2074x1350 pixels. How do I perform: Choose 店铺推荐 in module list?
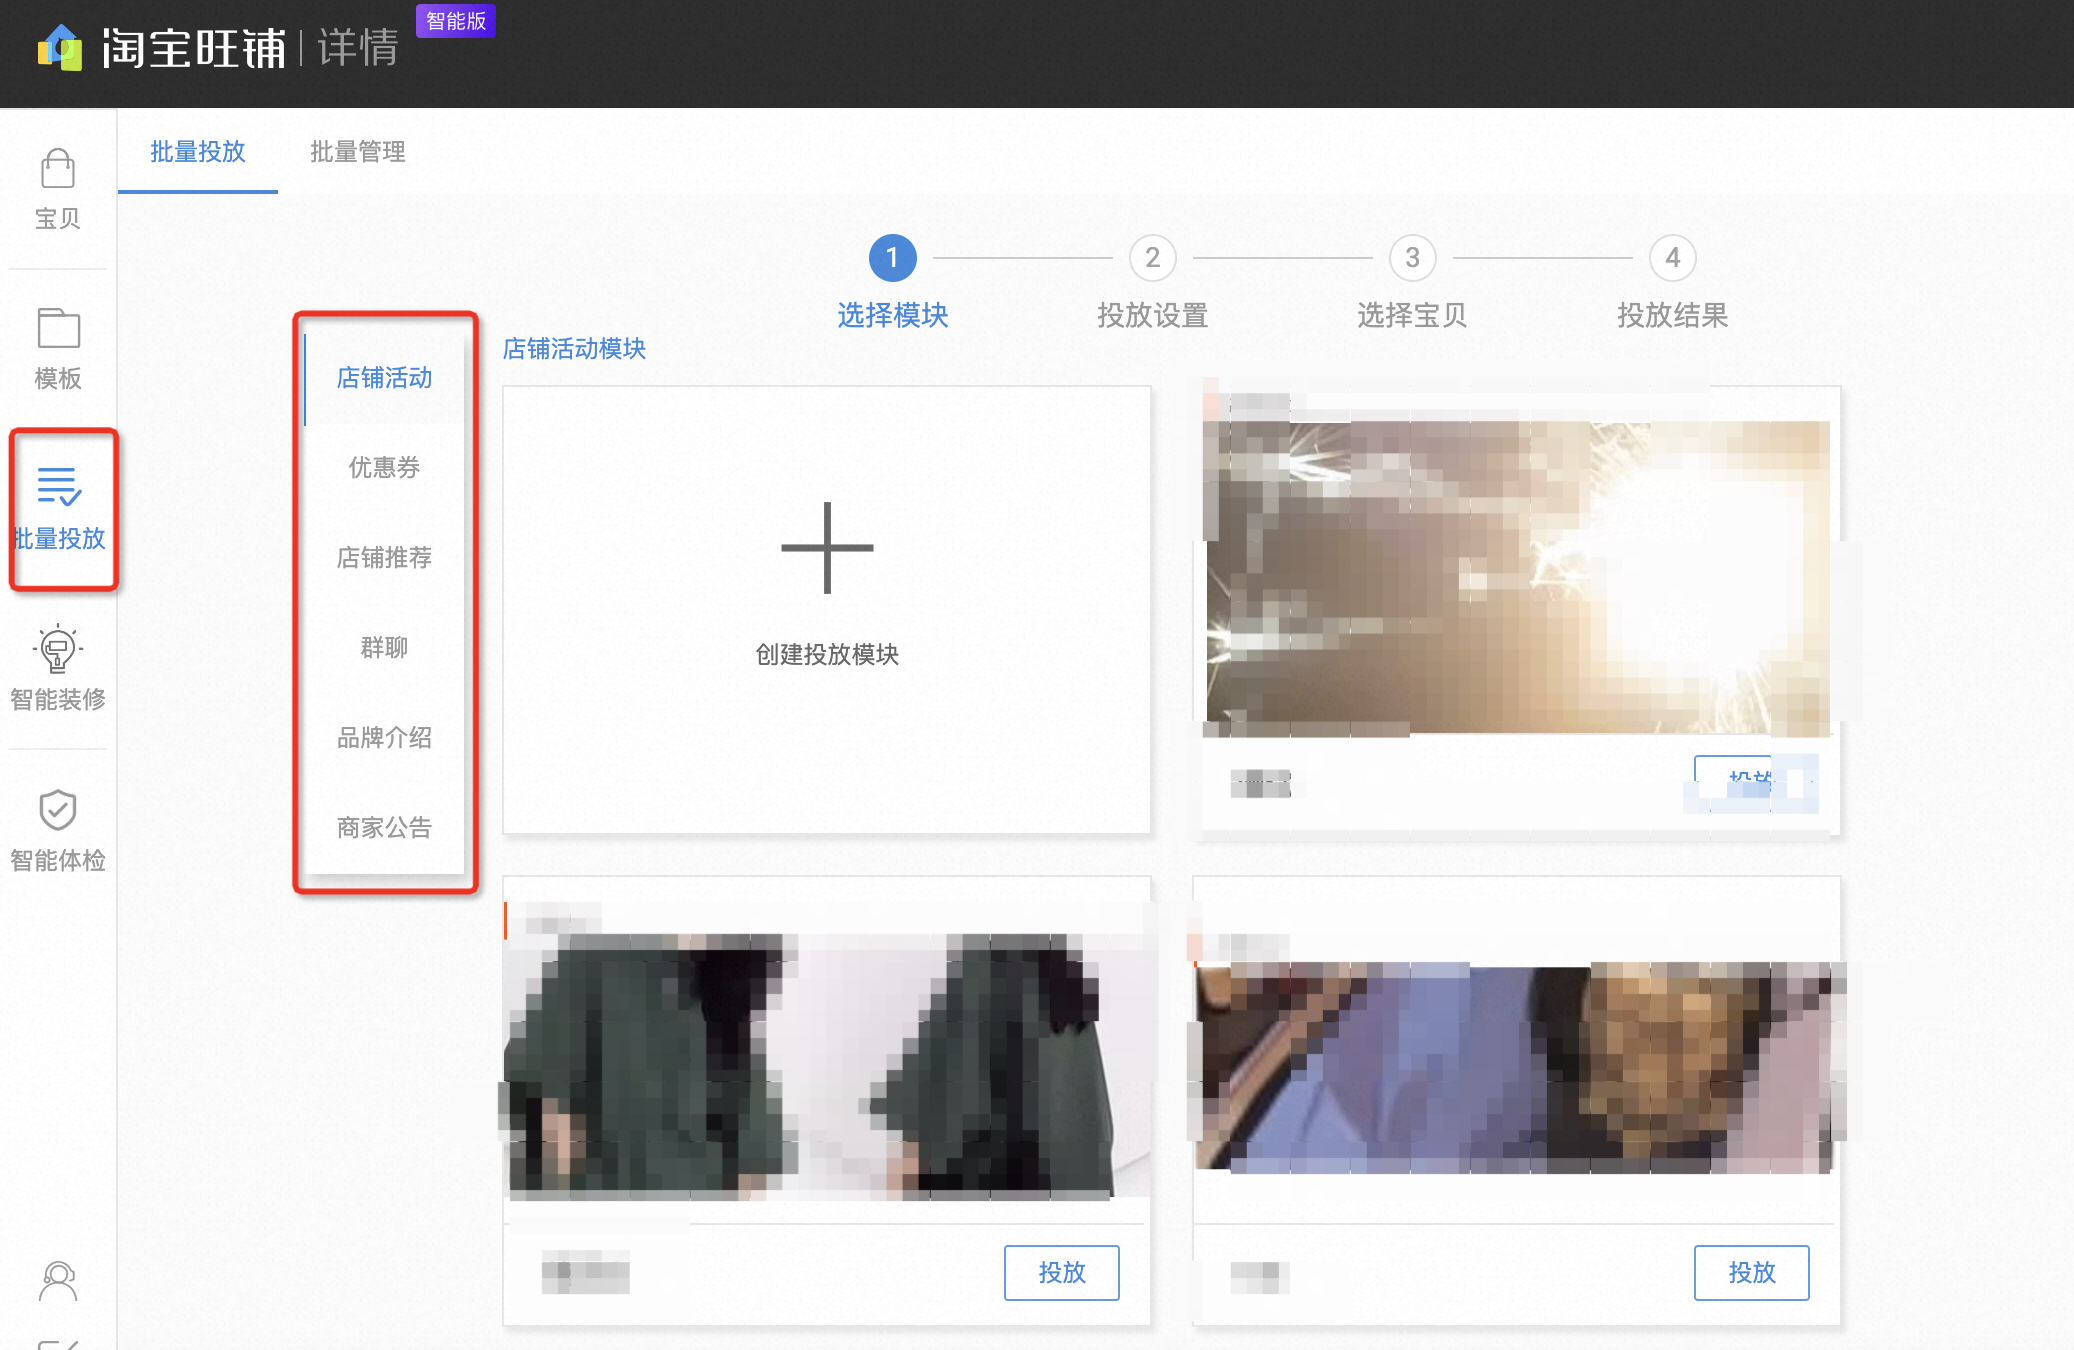point(384,557)
